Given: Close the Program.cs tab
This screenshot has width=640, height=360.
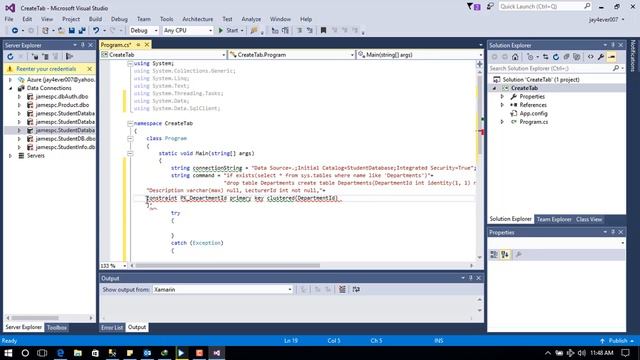Looking at the screenshot, I should [x=147, y=44].
